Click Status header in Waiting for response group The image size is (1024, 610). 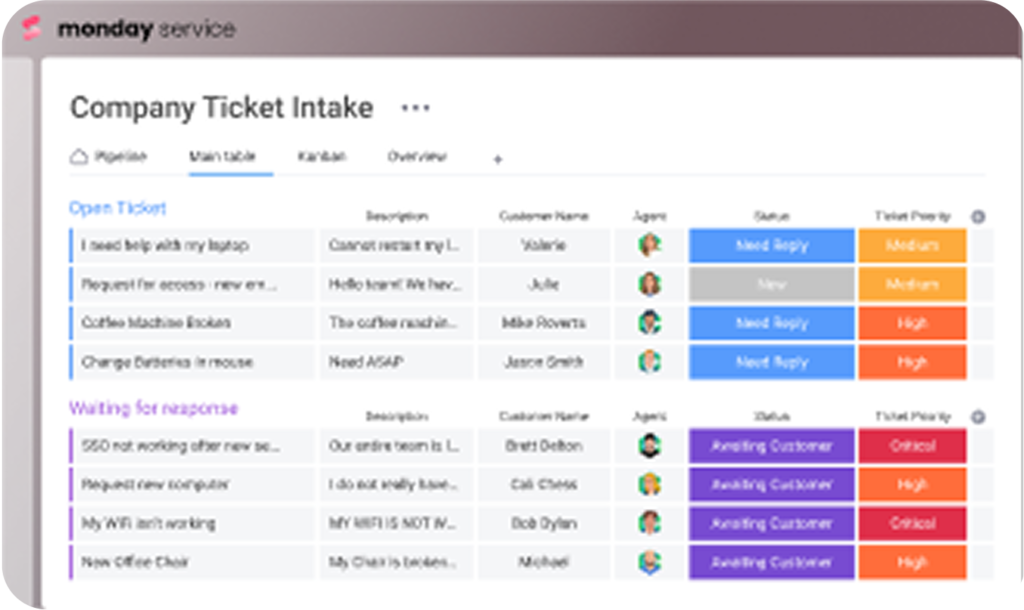tap(771, 416)
